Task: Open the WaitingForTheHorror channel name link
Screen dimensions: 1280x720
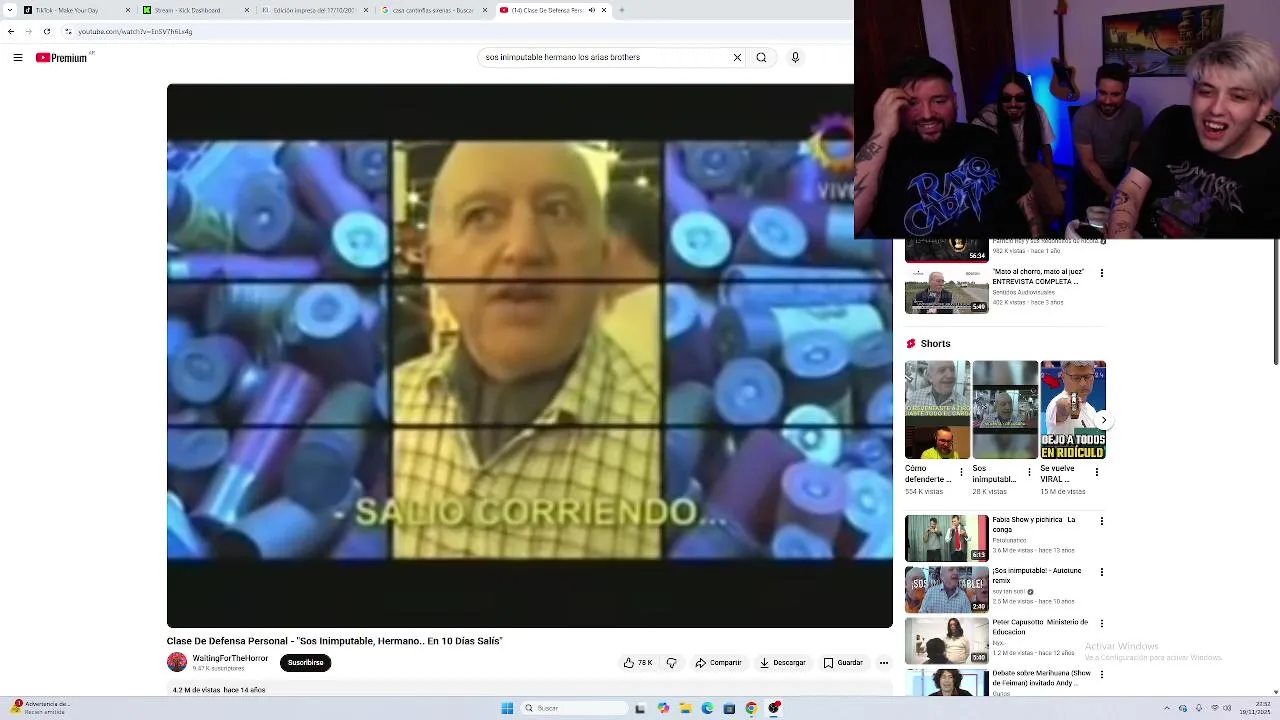Action: click(230, 658)
